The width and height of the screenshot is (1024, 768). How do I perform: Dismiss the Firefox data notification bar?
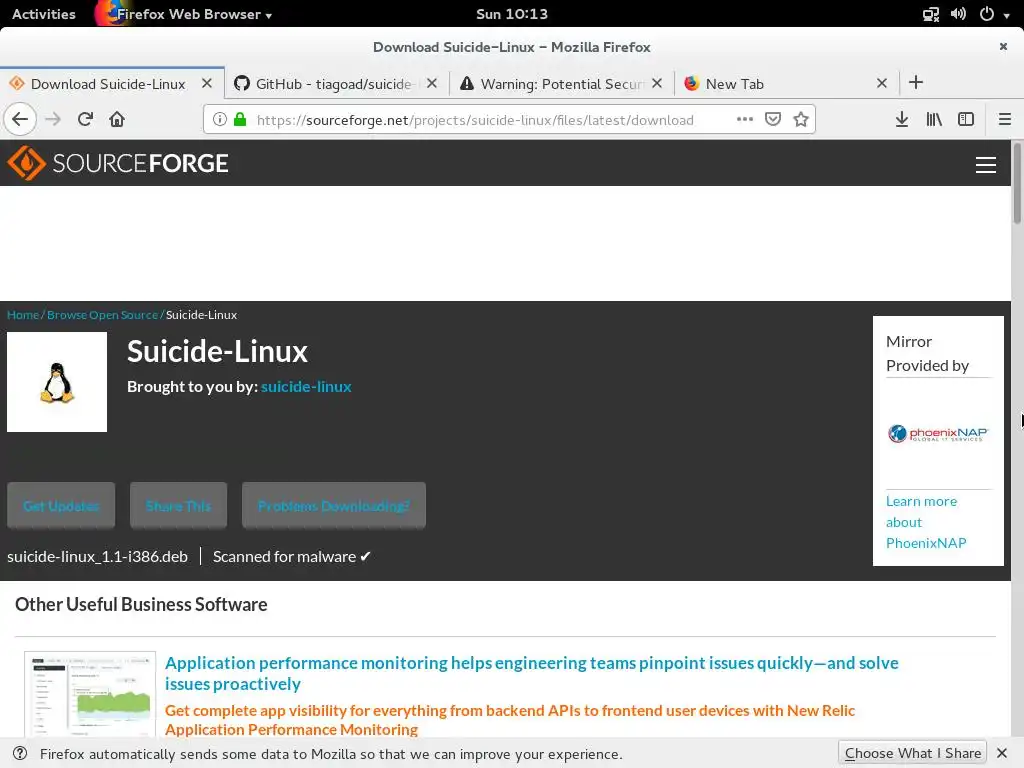(1002, 753)
